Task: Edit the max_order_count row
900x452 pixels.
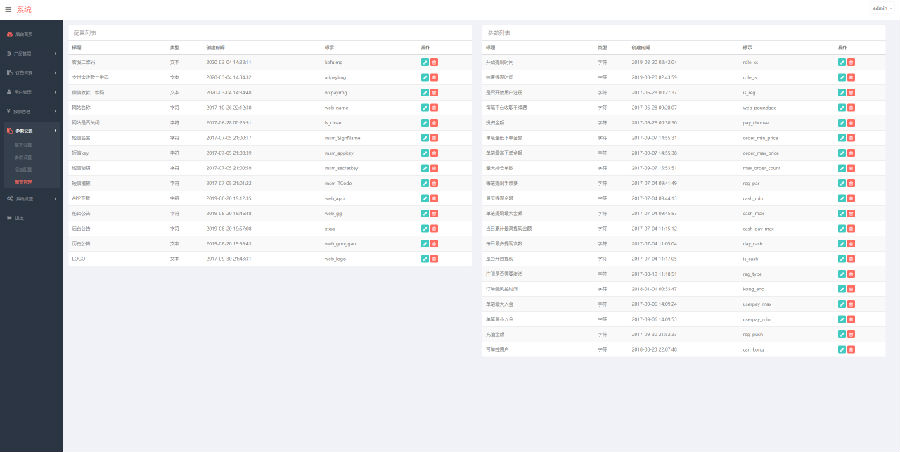Action: coord(841,168)
